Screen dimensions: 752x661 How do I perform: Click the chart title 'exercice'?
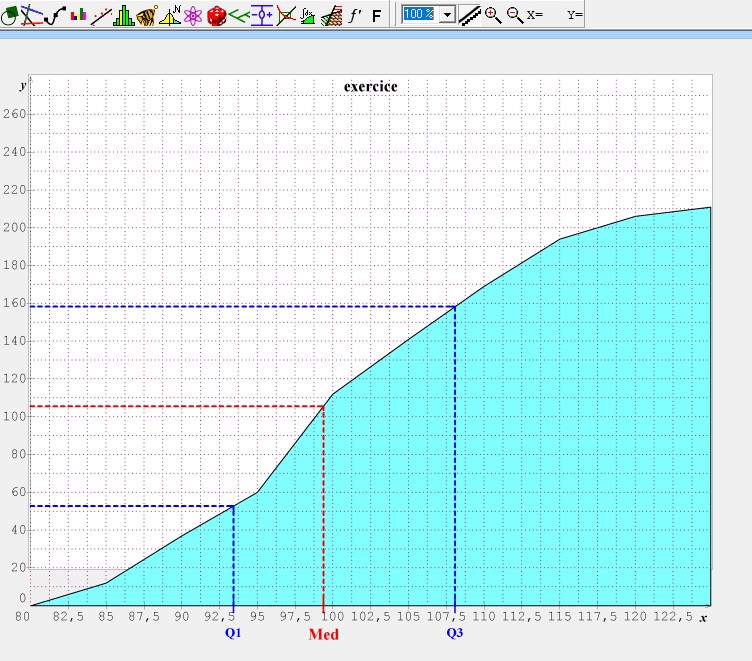pyautogui.click(x=371, y=86)
